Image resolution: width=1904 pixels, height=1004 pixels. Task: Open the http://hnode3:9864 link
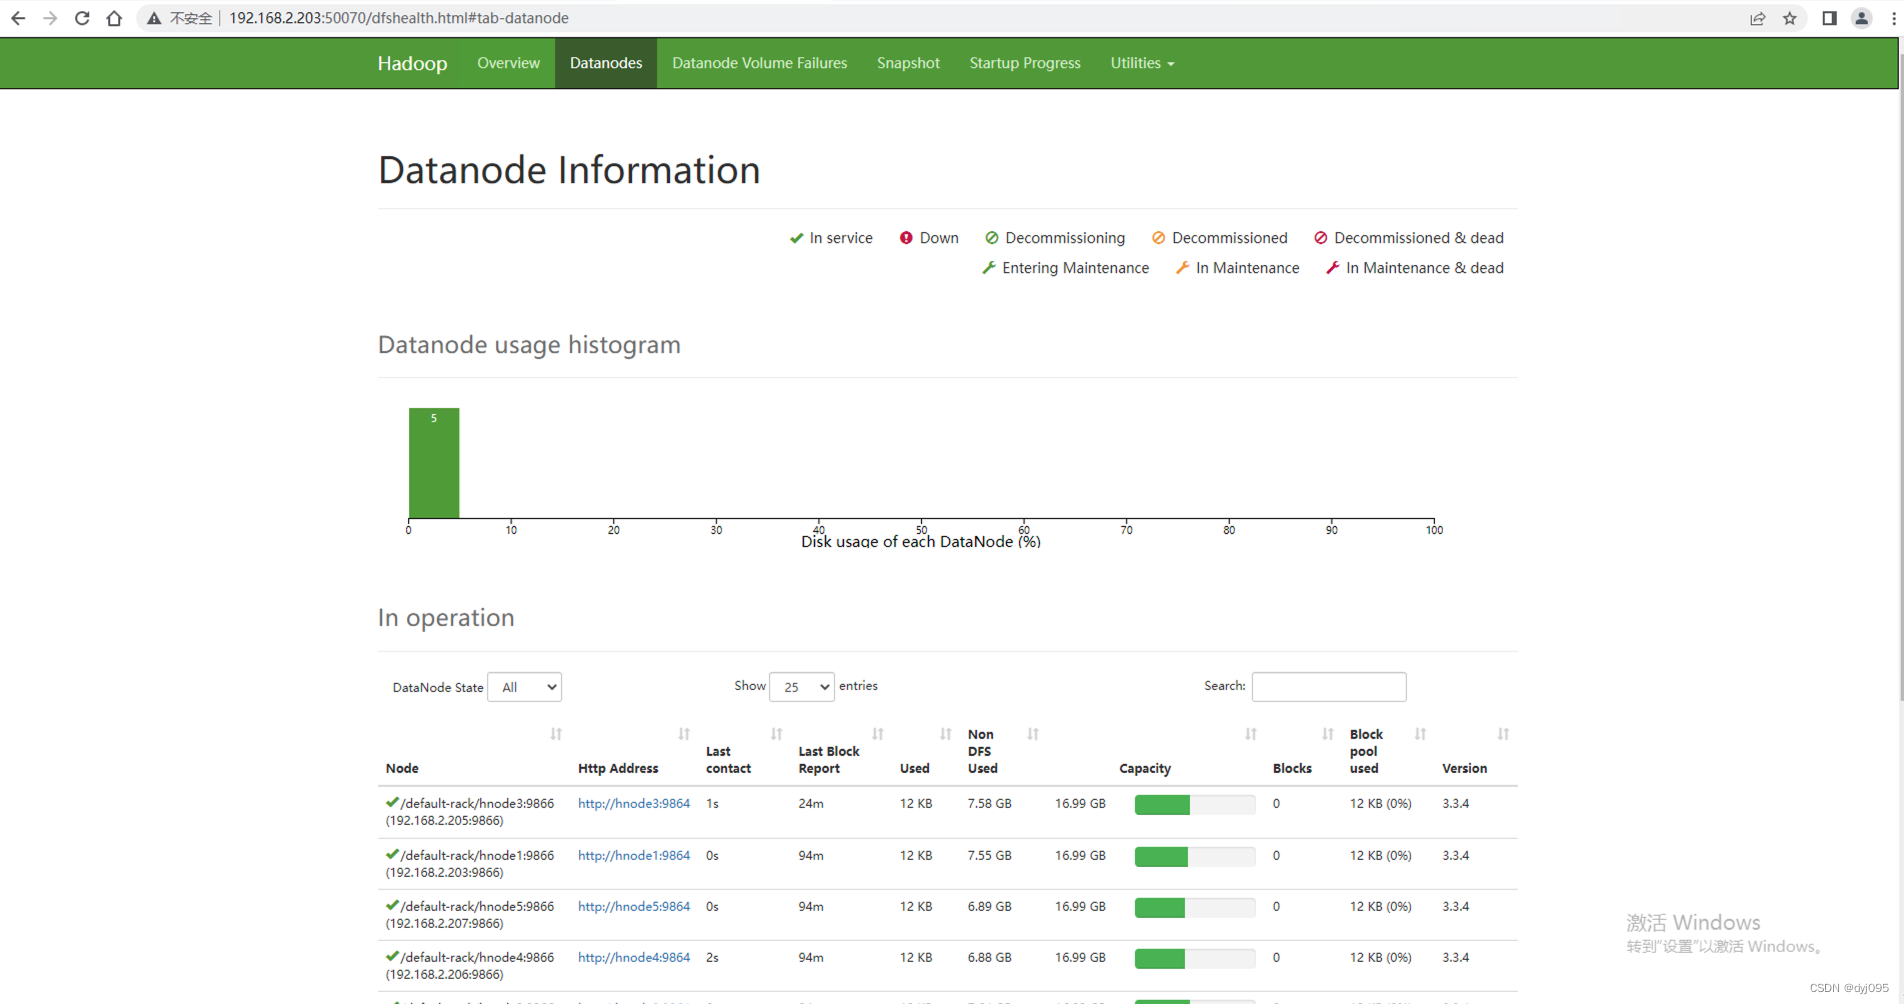634,803
